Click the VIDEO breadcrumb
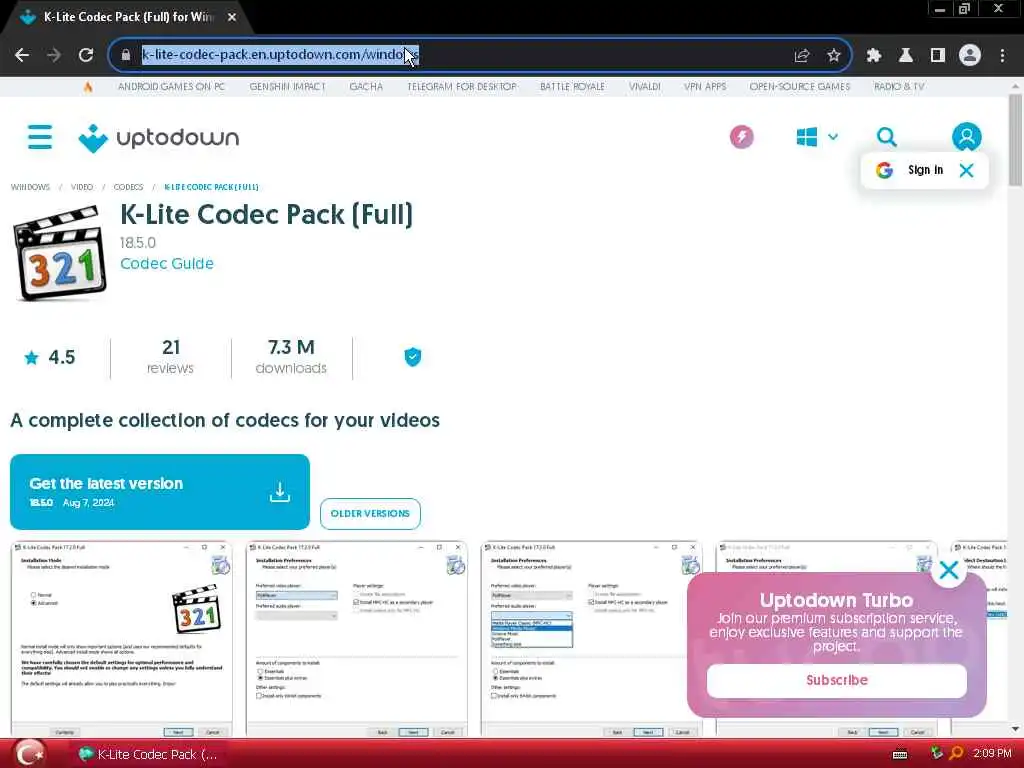The image size is (1024, 768). [82, 187]
